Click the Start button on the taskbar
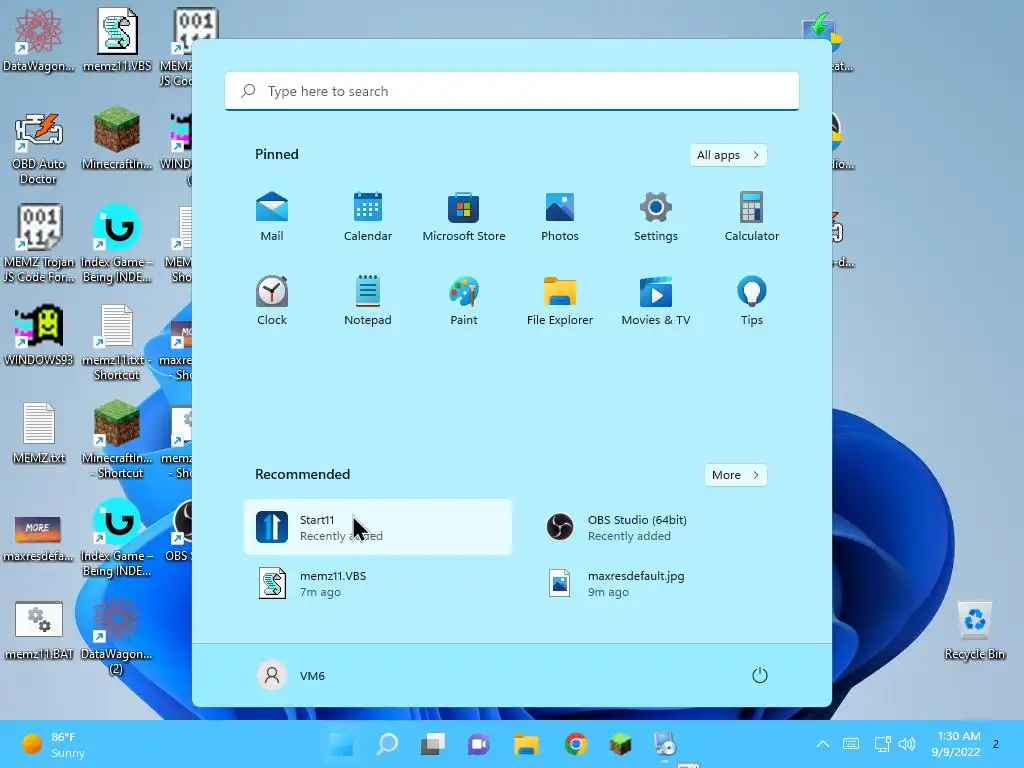Viewport: 1024px width, 768px height. (342, 744)
